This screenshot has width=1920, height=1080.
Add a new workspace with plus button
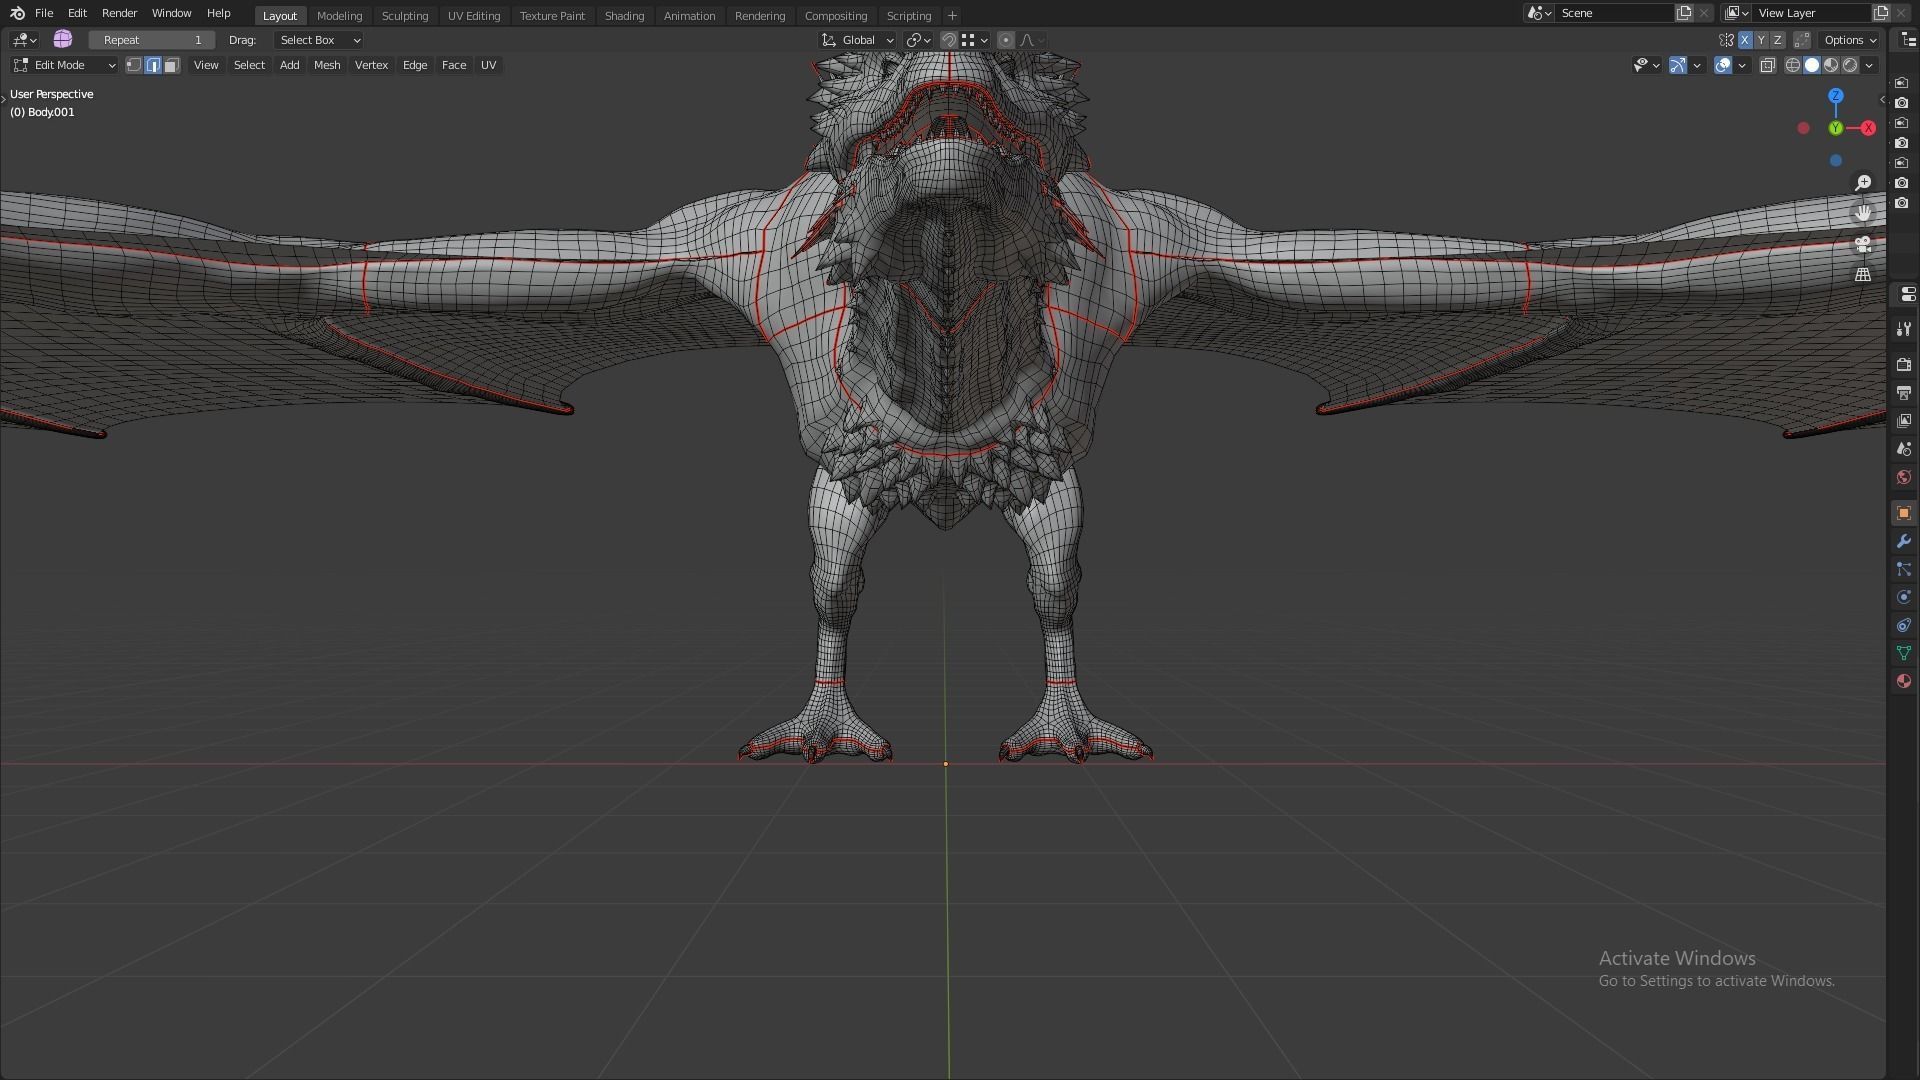click(x=952, y=16)
